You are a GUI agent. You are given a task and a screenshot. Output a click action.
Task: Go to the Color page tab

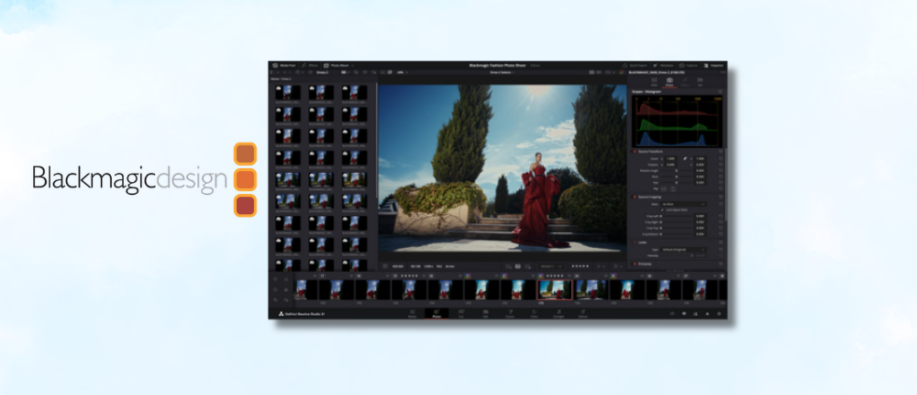point(534,313)
